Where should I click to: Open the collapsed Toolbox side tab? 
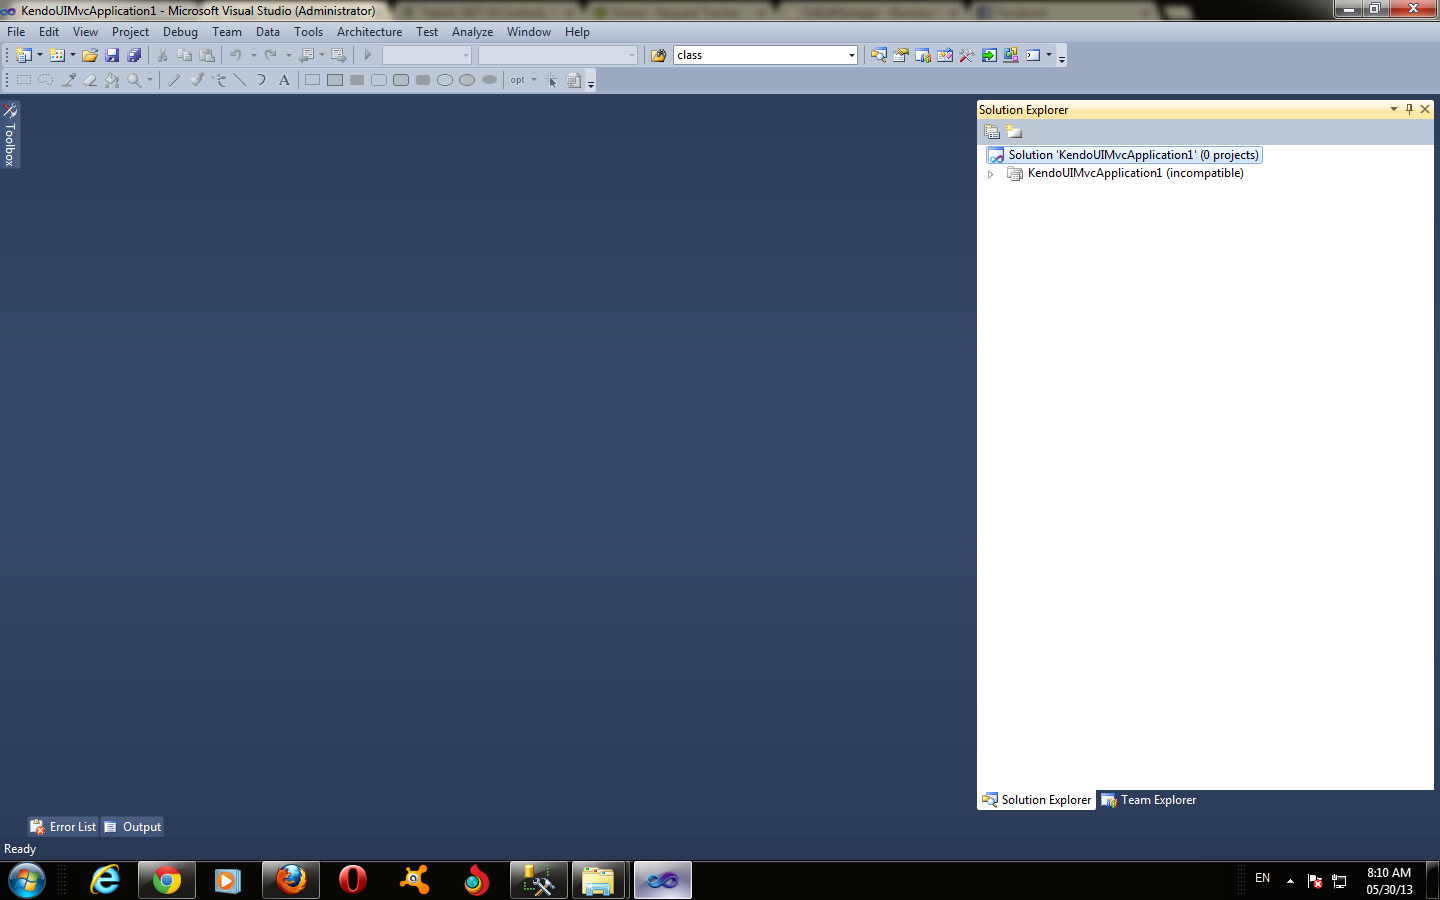pos(10,134)
